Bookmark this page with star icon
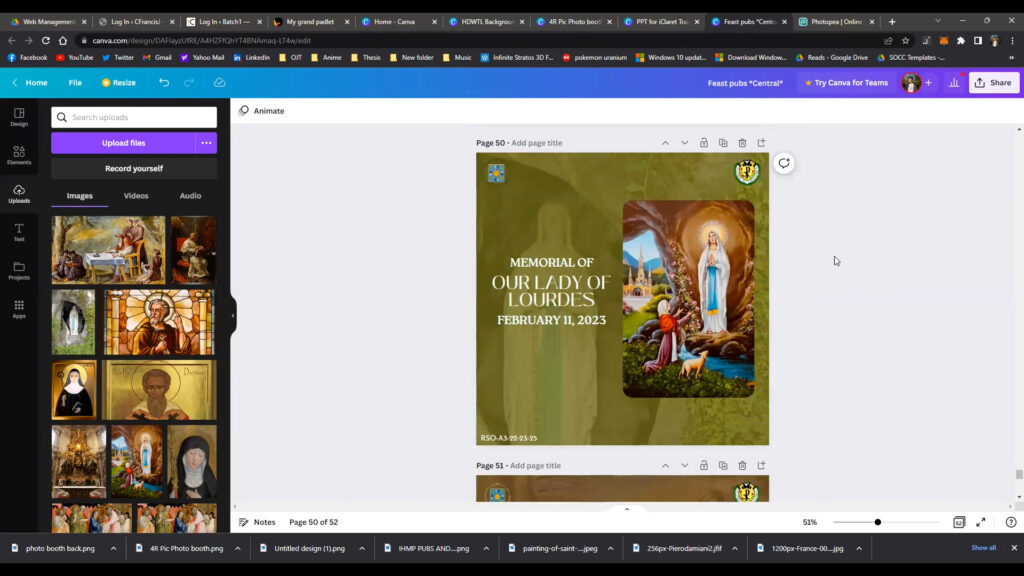 [905, 40]
